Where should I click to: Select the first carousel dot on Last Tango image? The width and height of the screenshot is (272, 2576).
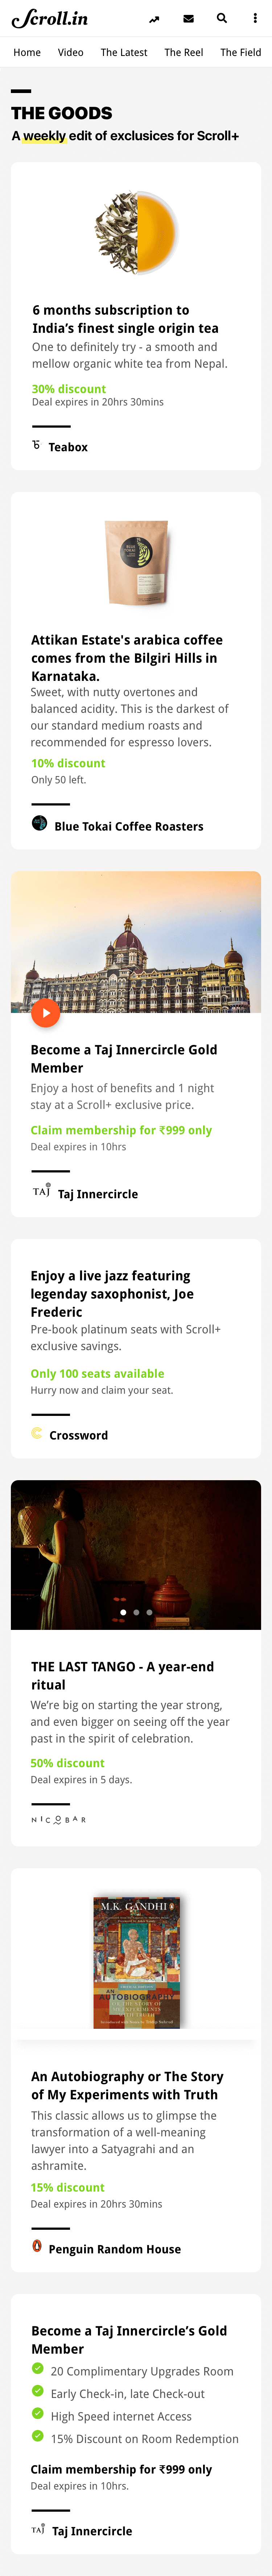(x=123, y=1612)
